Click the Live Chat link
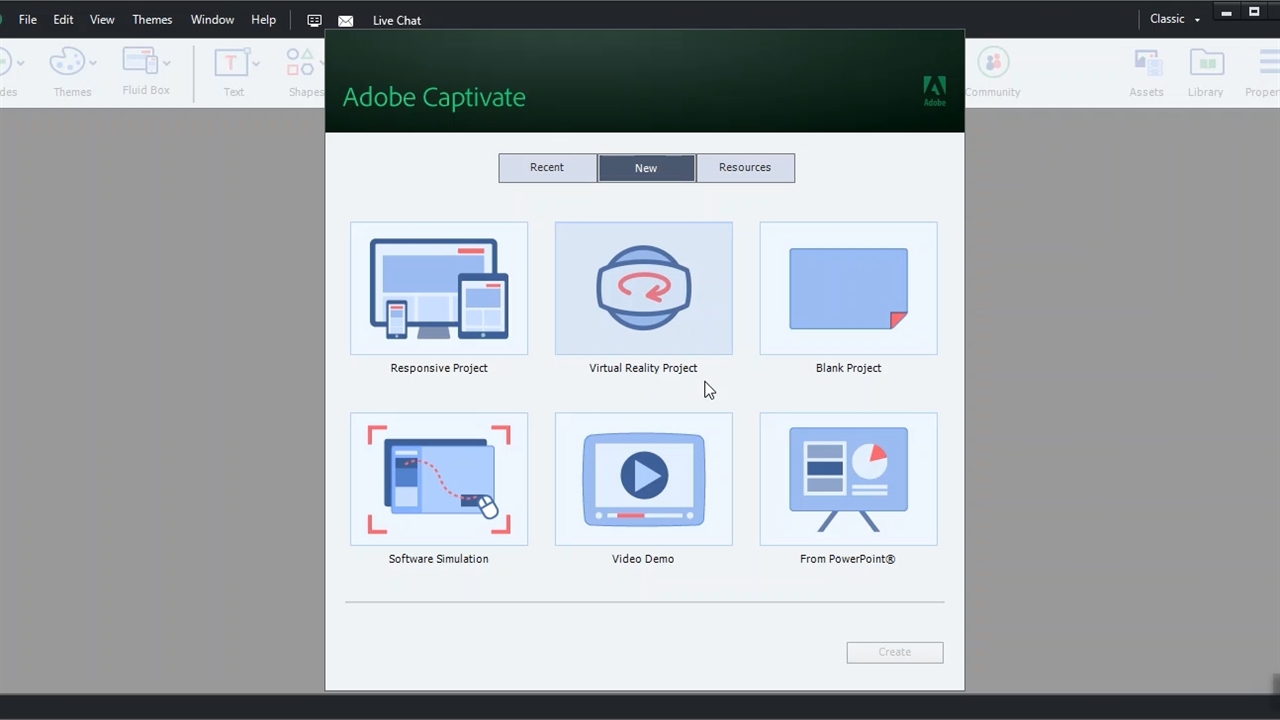This screenshot has width=1280, height=720. 396,20
